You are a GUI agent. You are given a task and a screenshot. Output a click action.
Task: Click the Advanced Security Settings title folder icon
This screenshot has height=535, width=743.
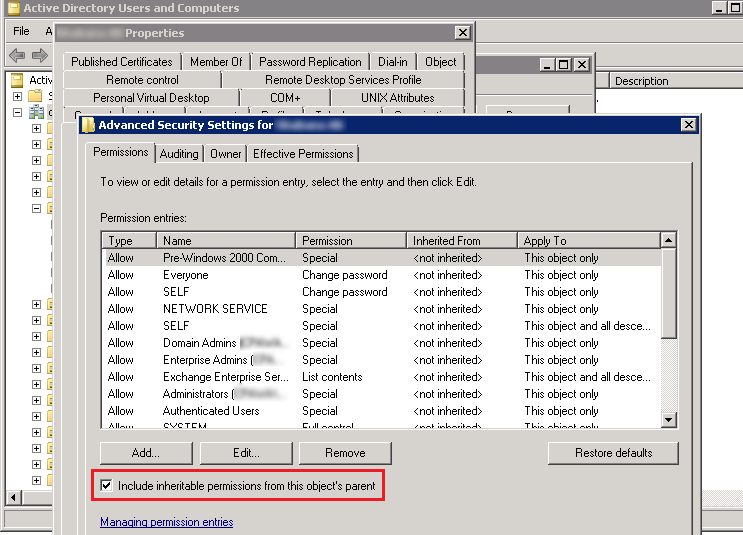click(88, 125)
